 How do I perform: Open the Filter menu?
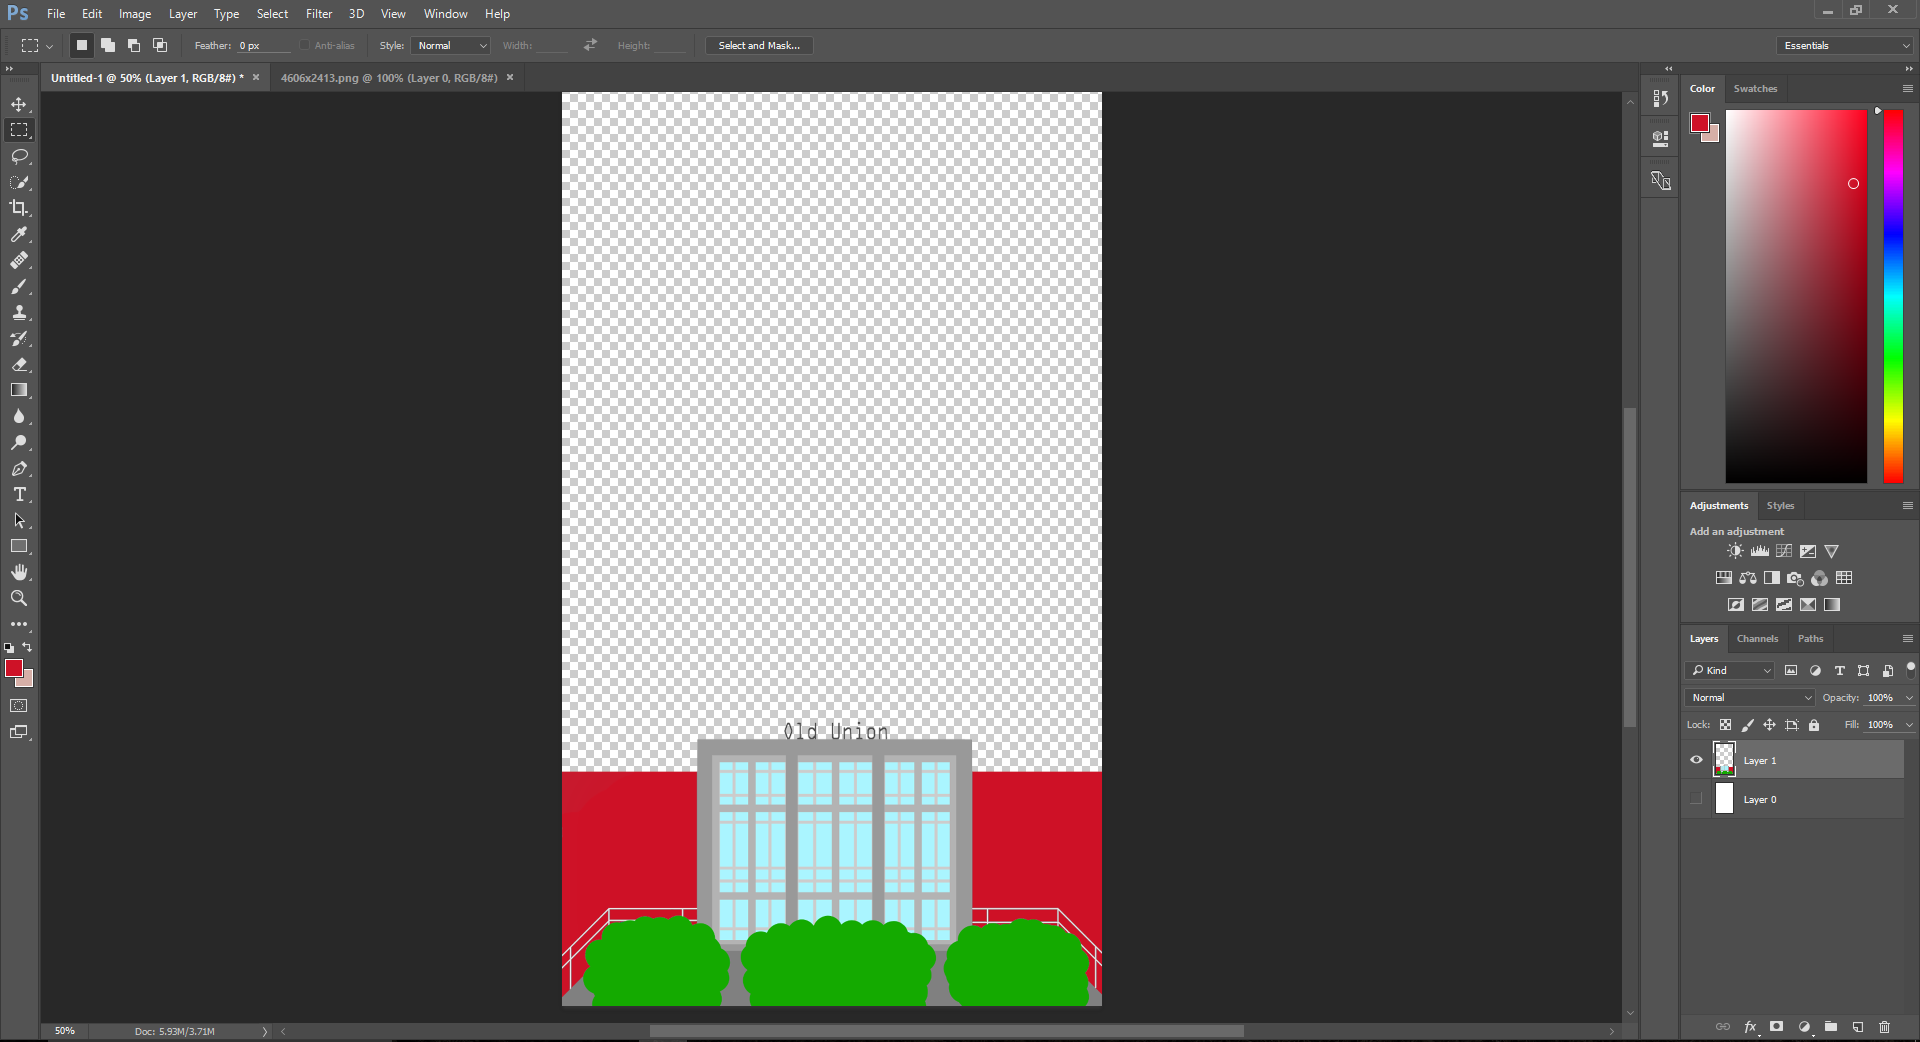click(319, 14)
